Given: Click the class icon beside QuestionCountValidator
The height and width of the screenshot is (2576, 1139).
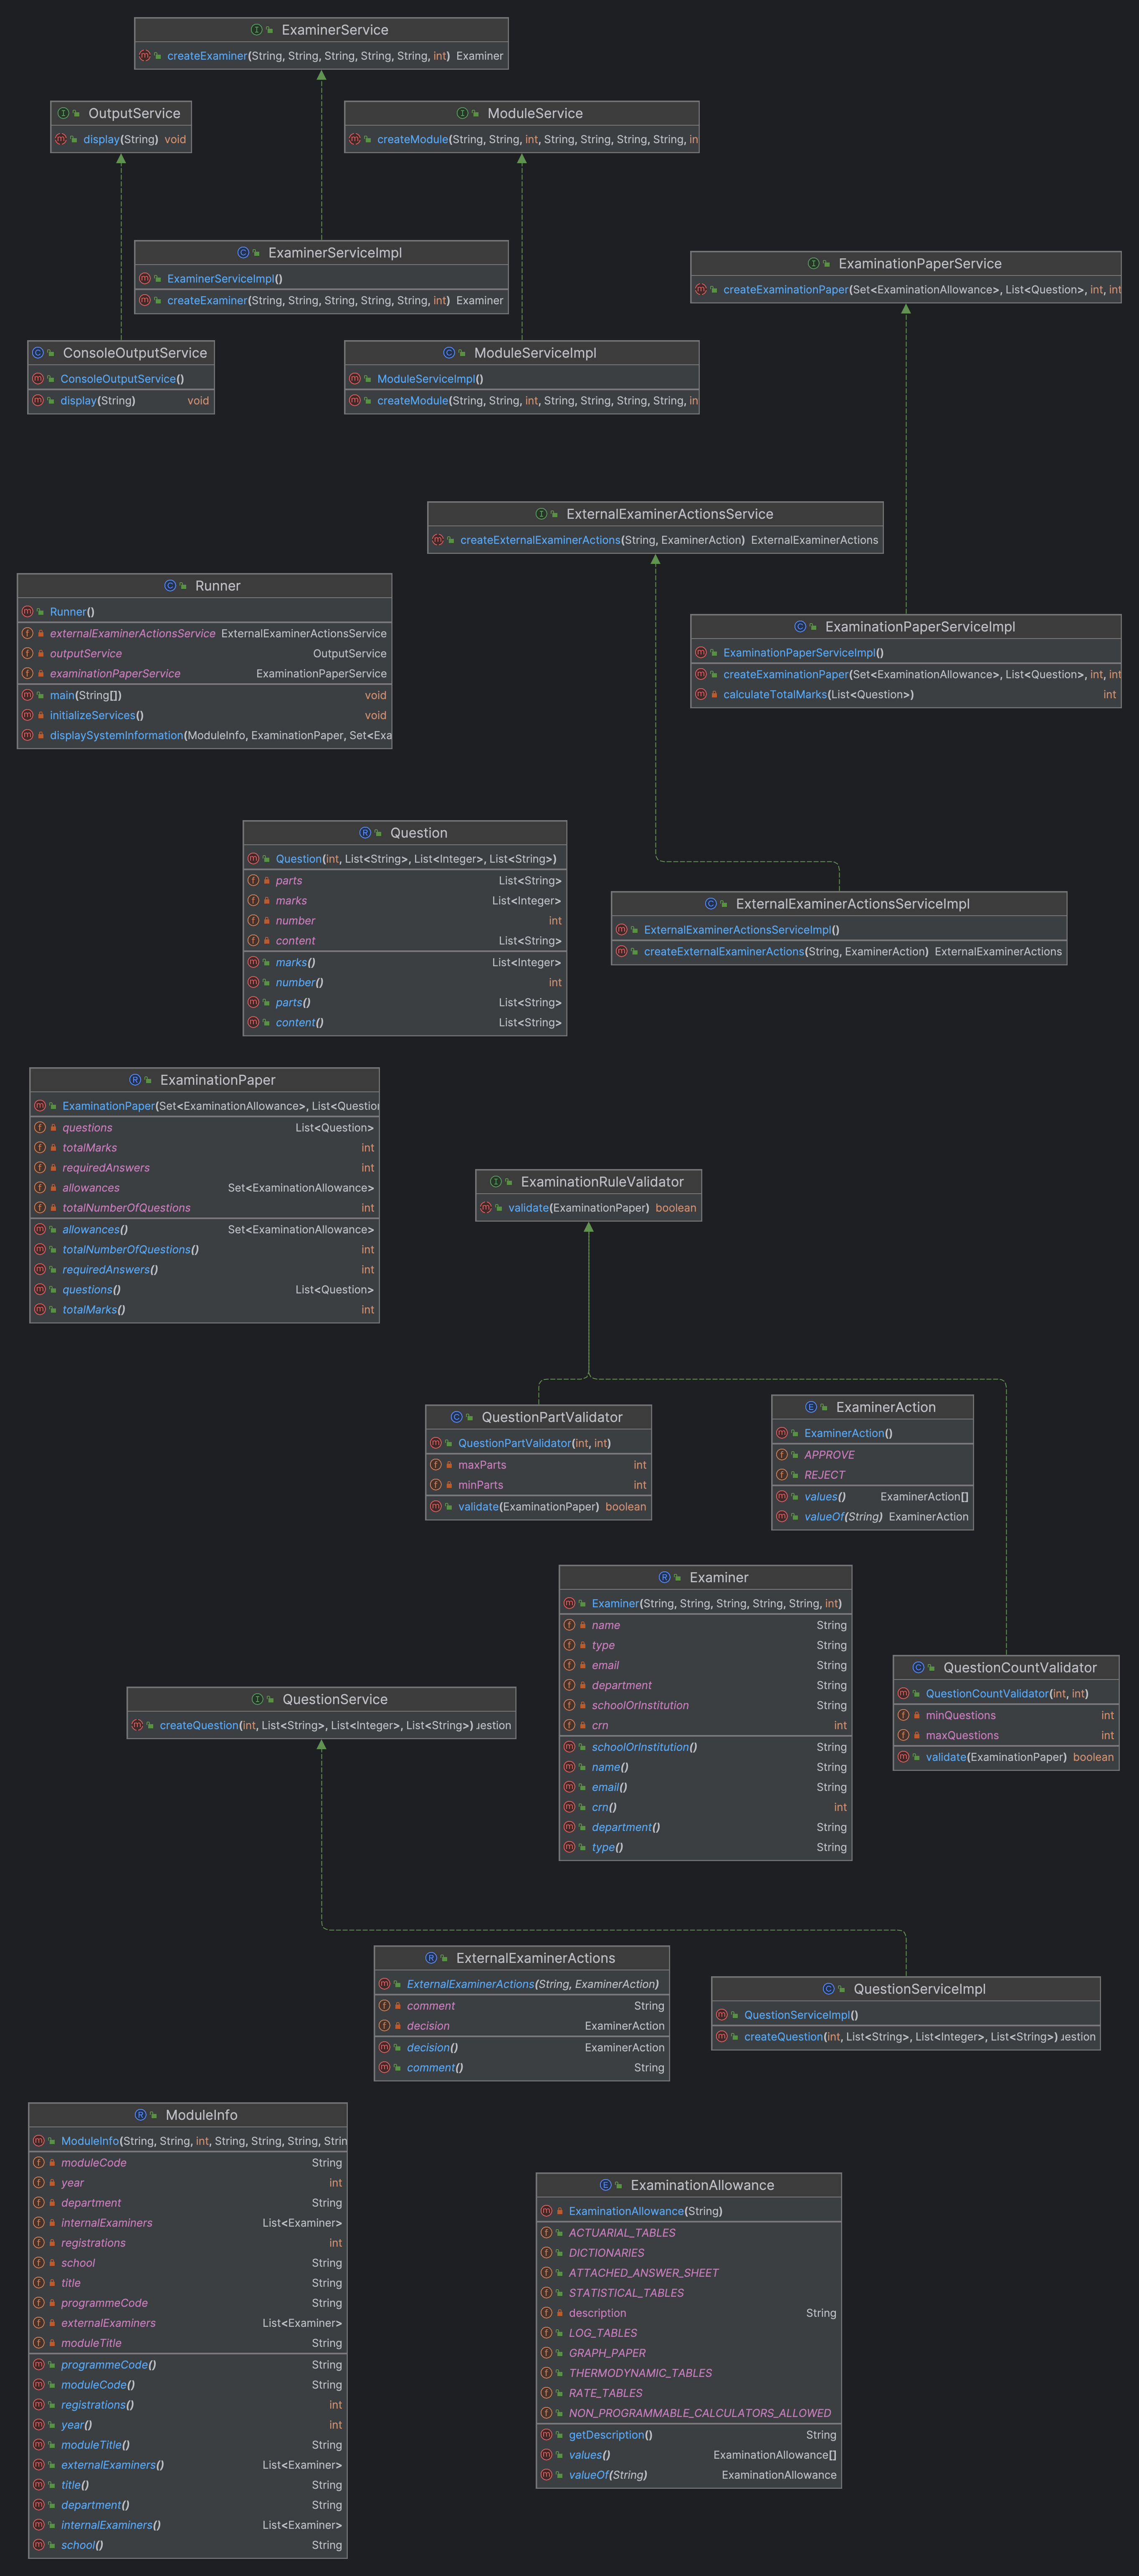Looking at the screenshot, I should click(918, 1667).
